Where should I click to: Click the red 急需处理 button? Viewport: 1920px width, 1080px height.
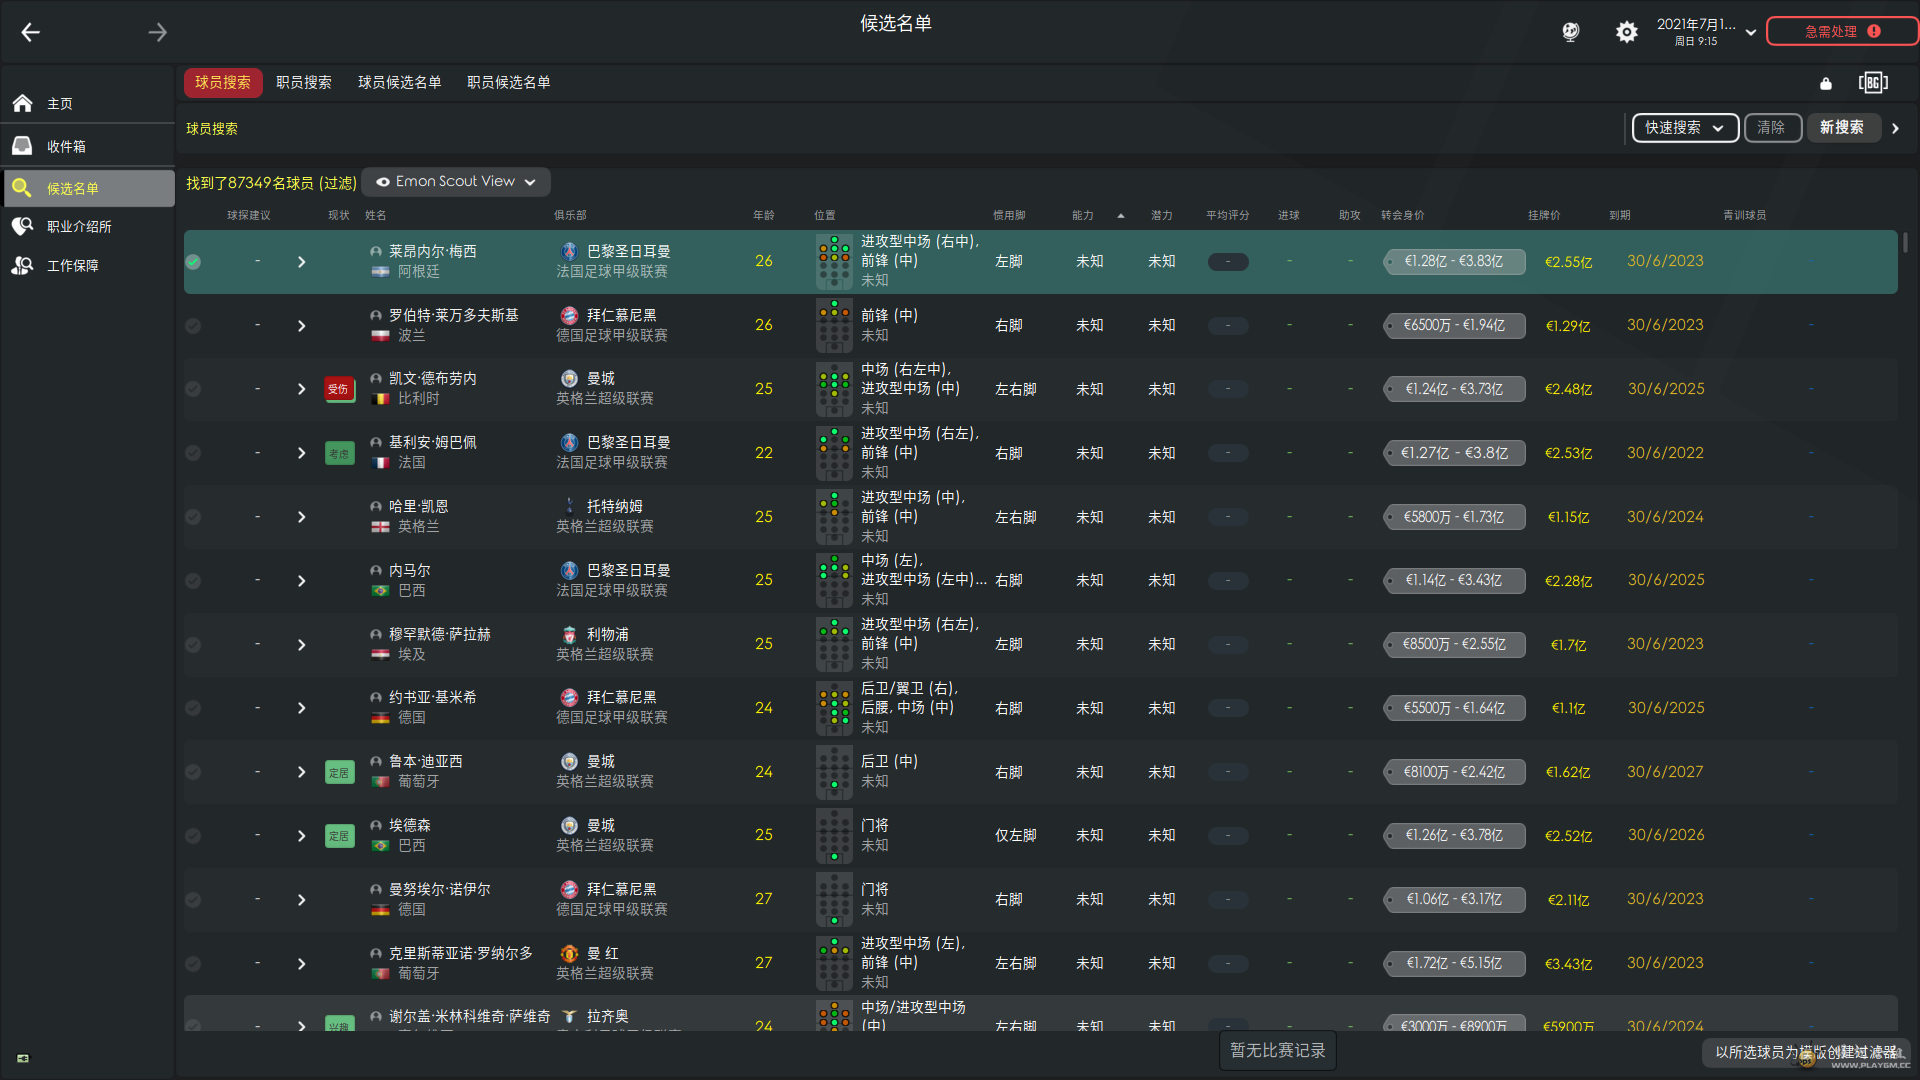click(x=1840, y=32)
